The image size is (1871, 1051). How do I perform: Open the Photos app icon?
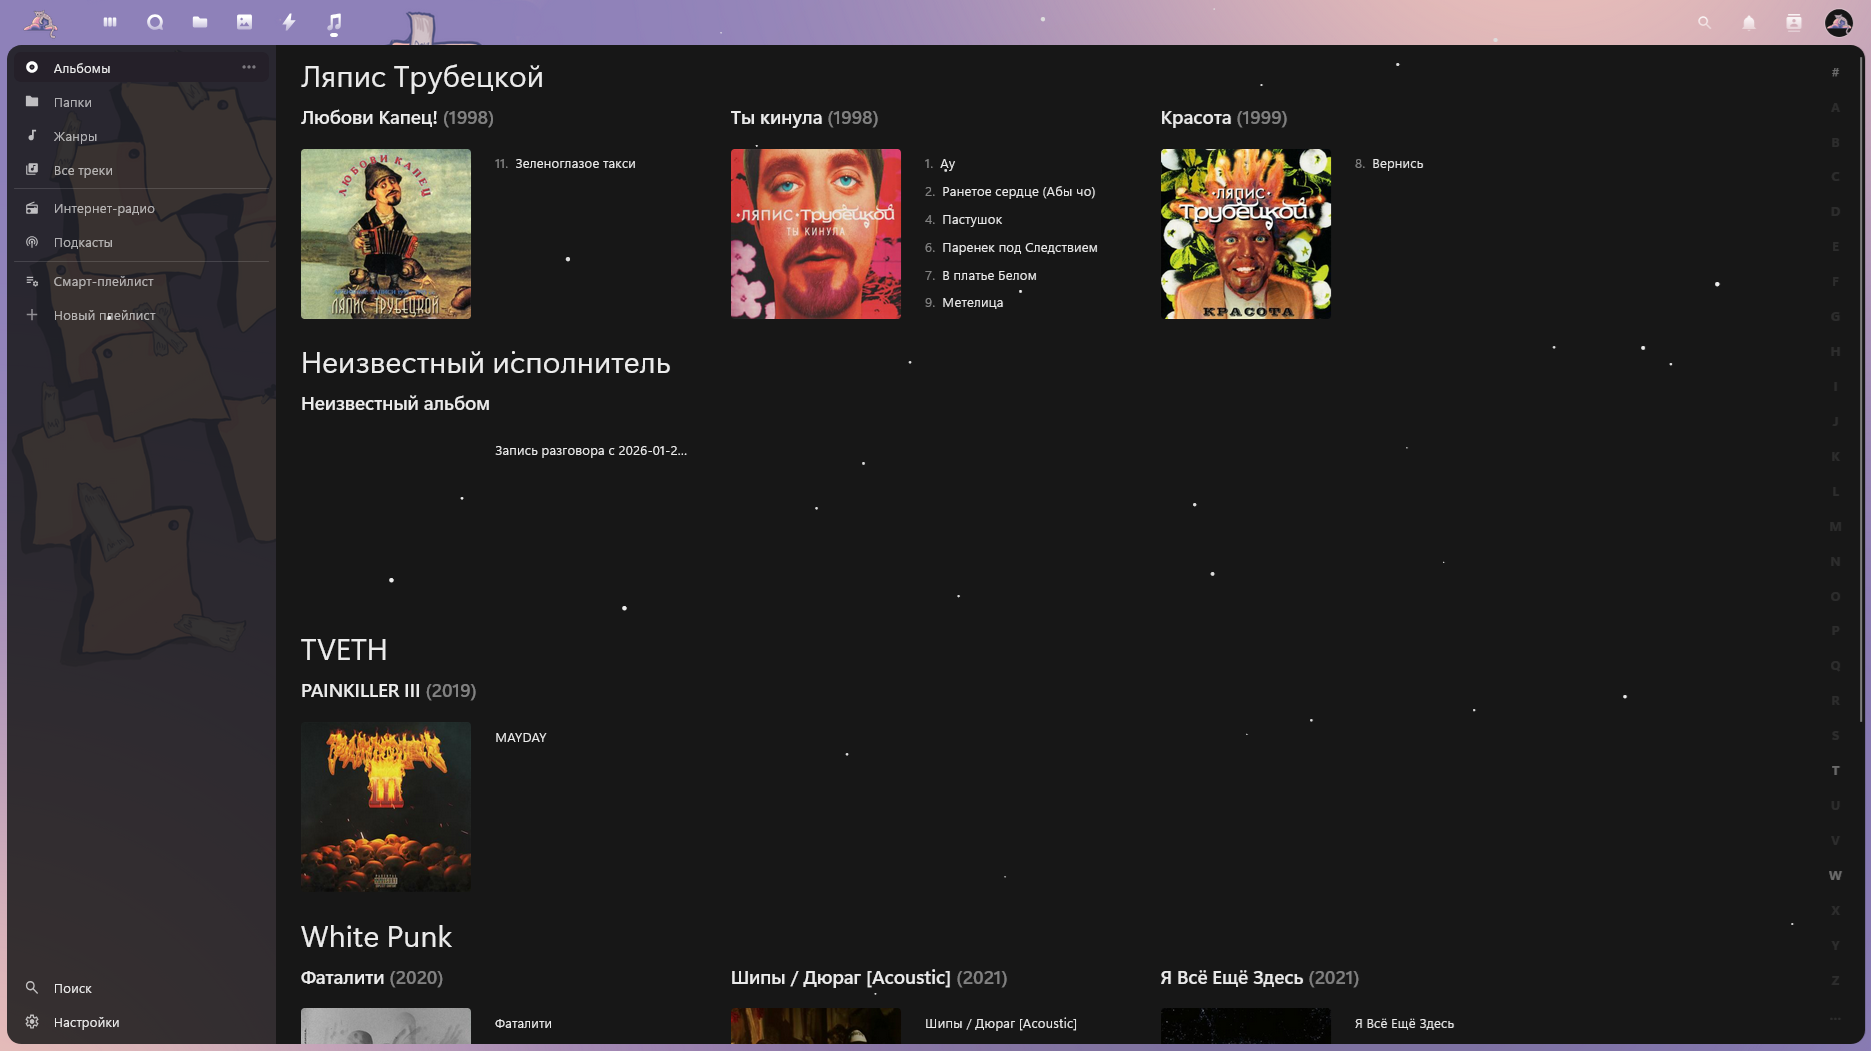coord(243,21)
